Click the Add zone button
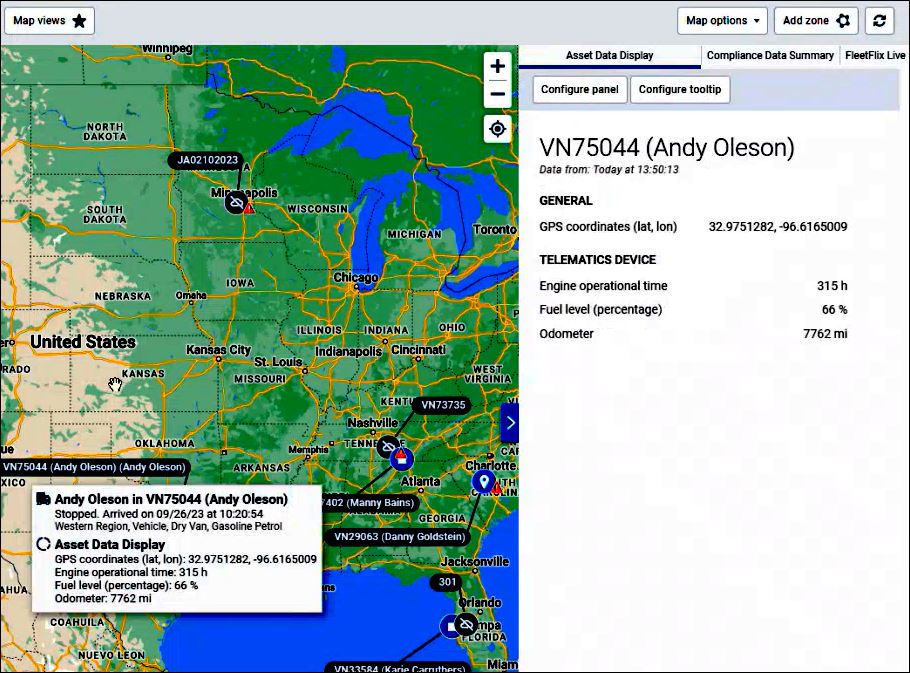Screen dimensions: 910x673 pos(815,21)
